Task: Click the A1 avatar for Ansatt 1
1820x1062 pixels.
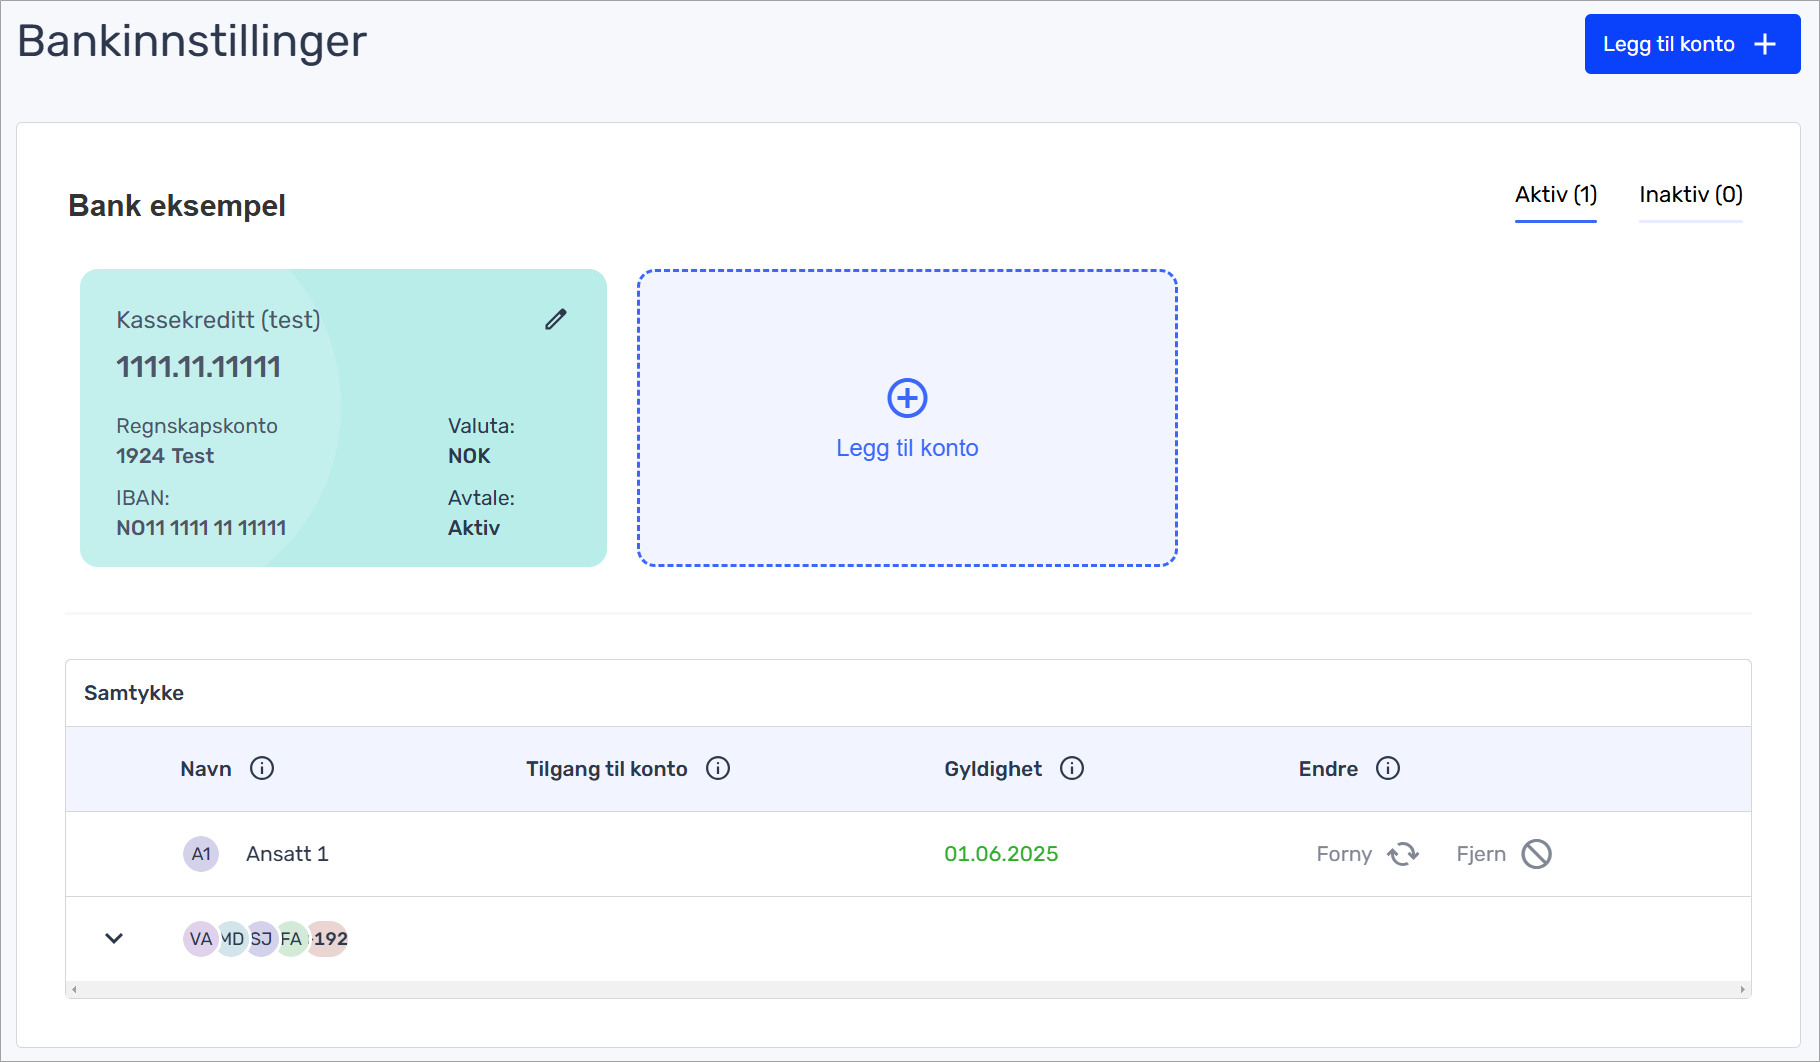Action: [201, 854]
